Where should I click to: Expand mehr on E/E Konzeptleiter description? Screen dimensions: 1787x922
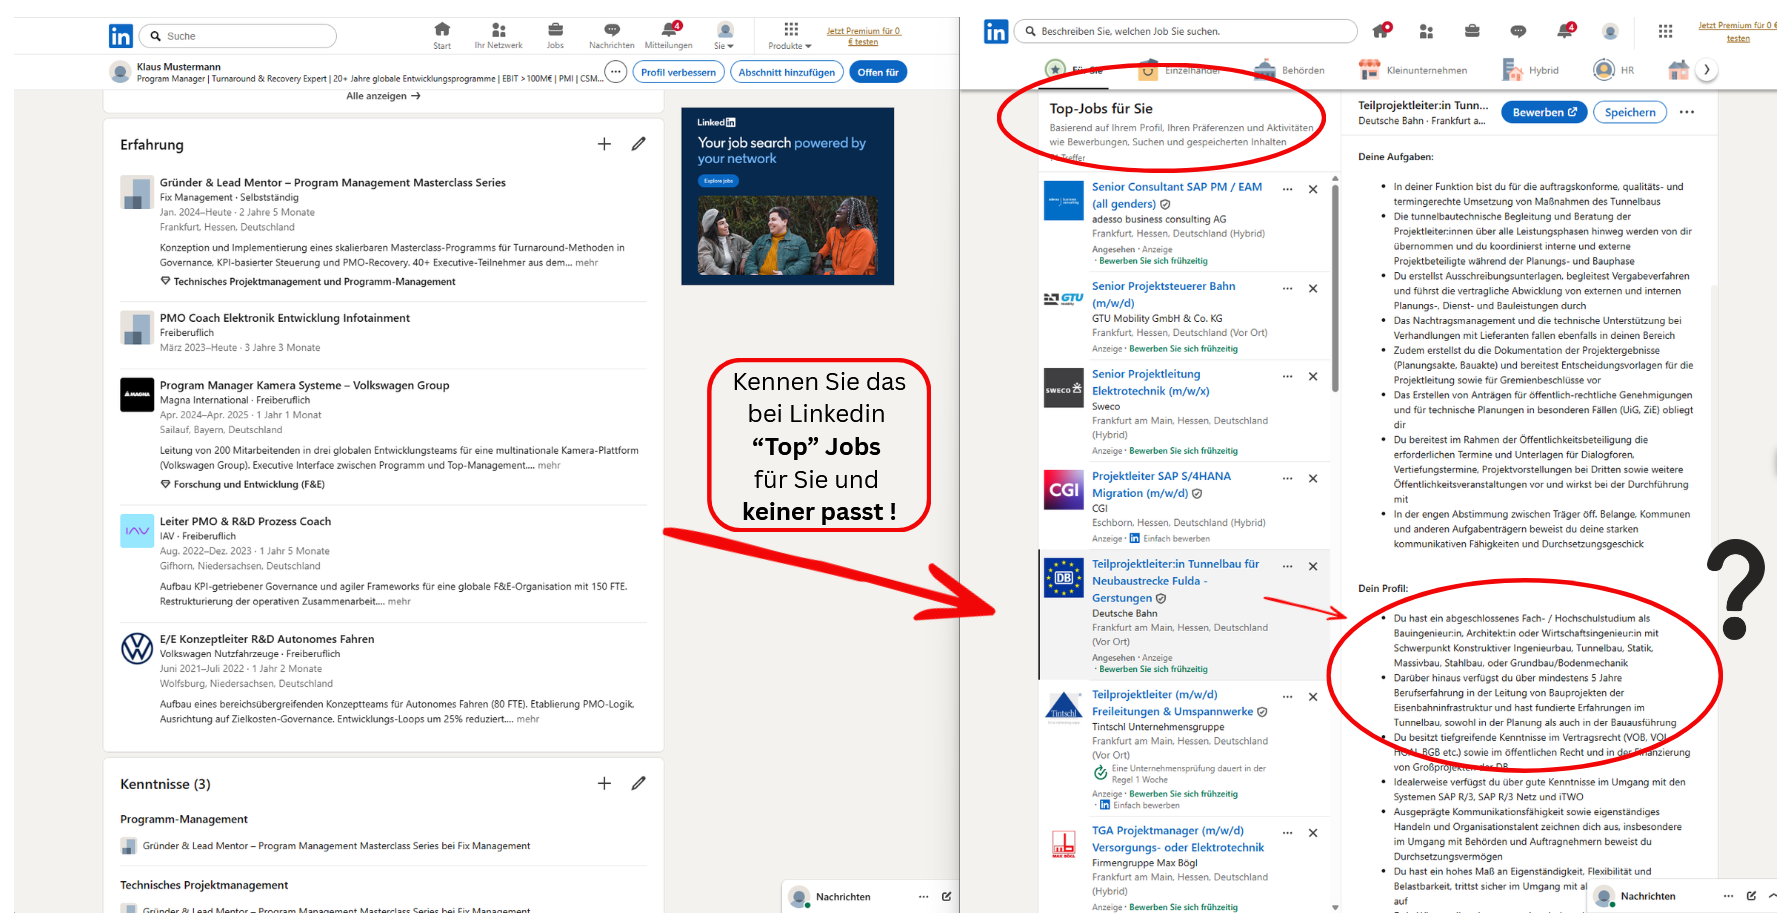coord(528,719)
